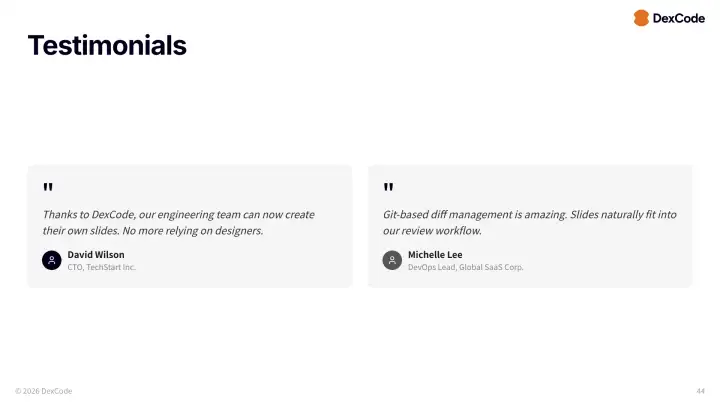Click David Wilson's dark avatar icon

(52, 260)
